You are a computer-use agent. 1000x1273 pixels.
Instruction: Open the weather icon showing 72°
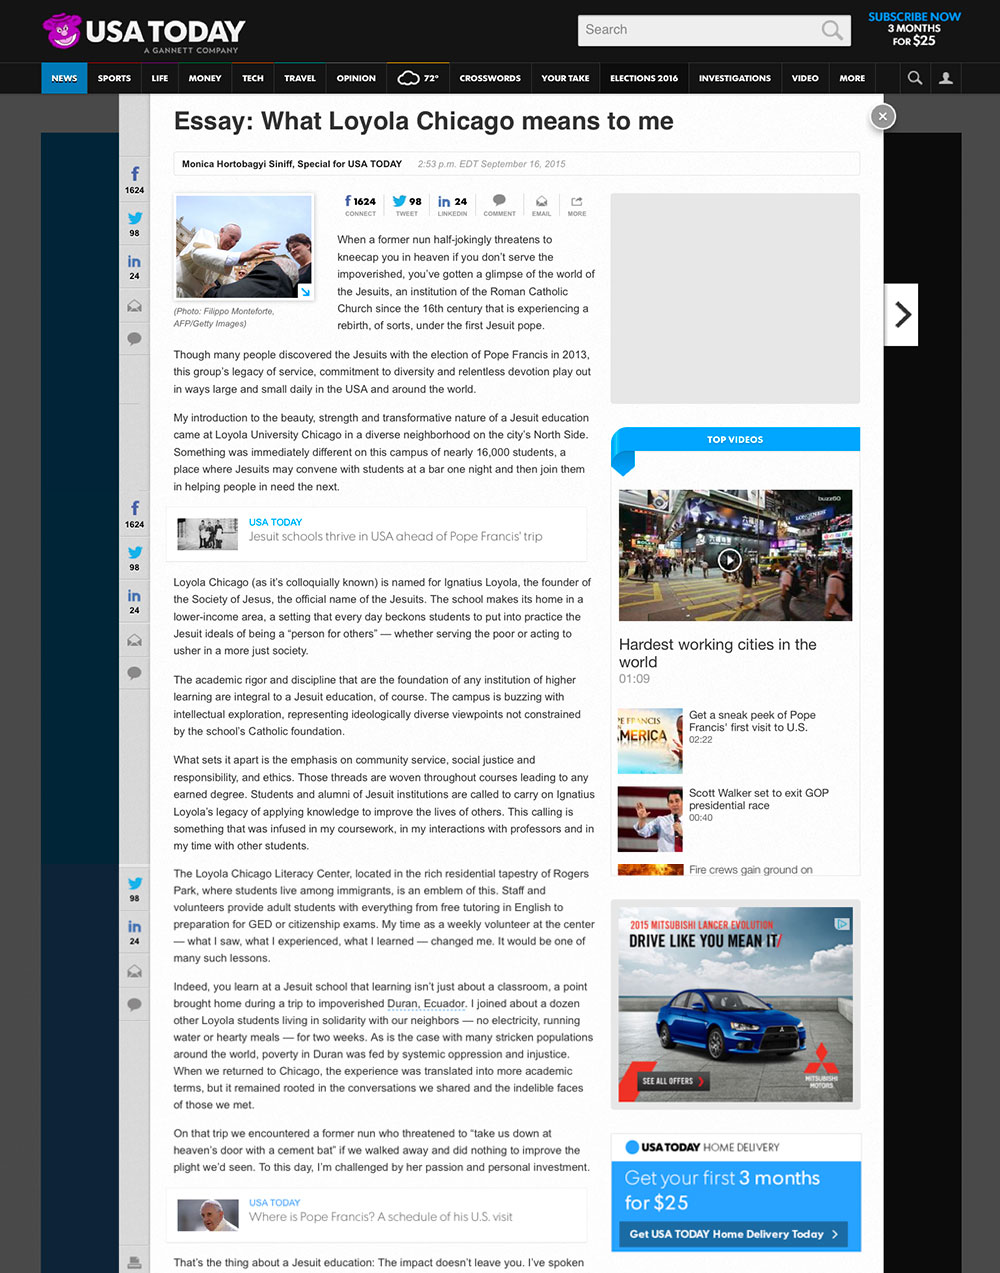(418, 78)
